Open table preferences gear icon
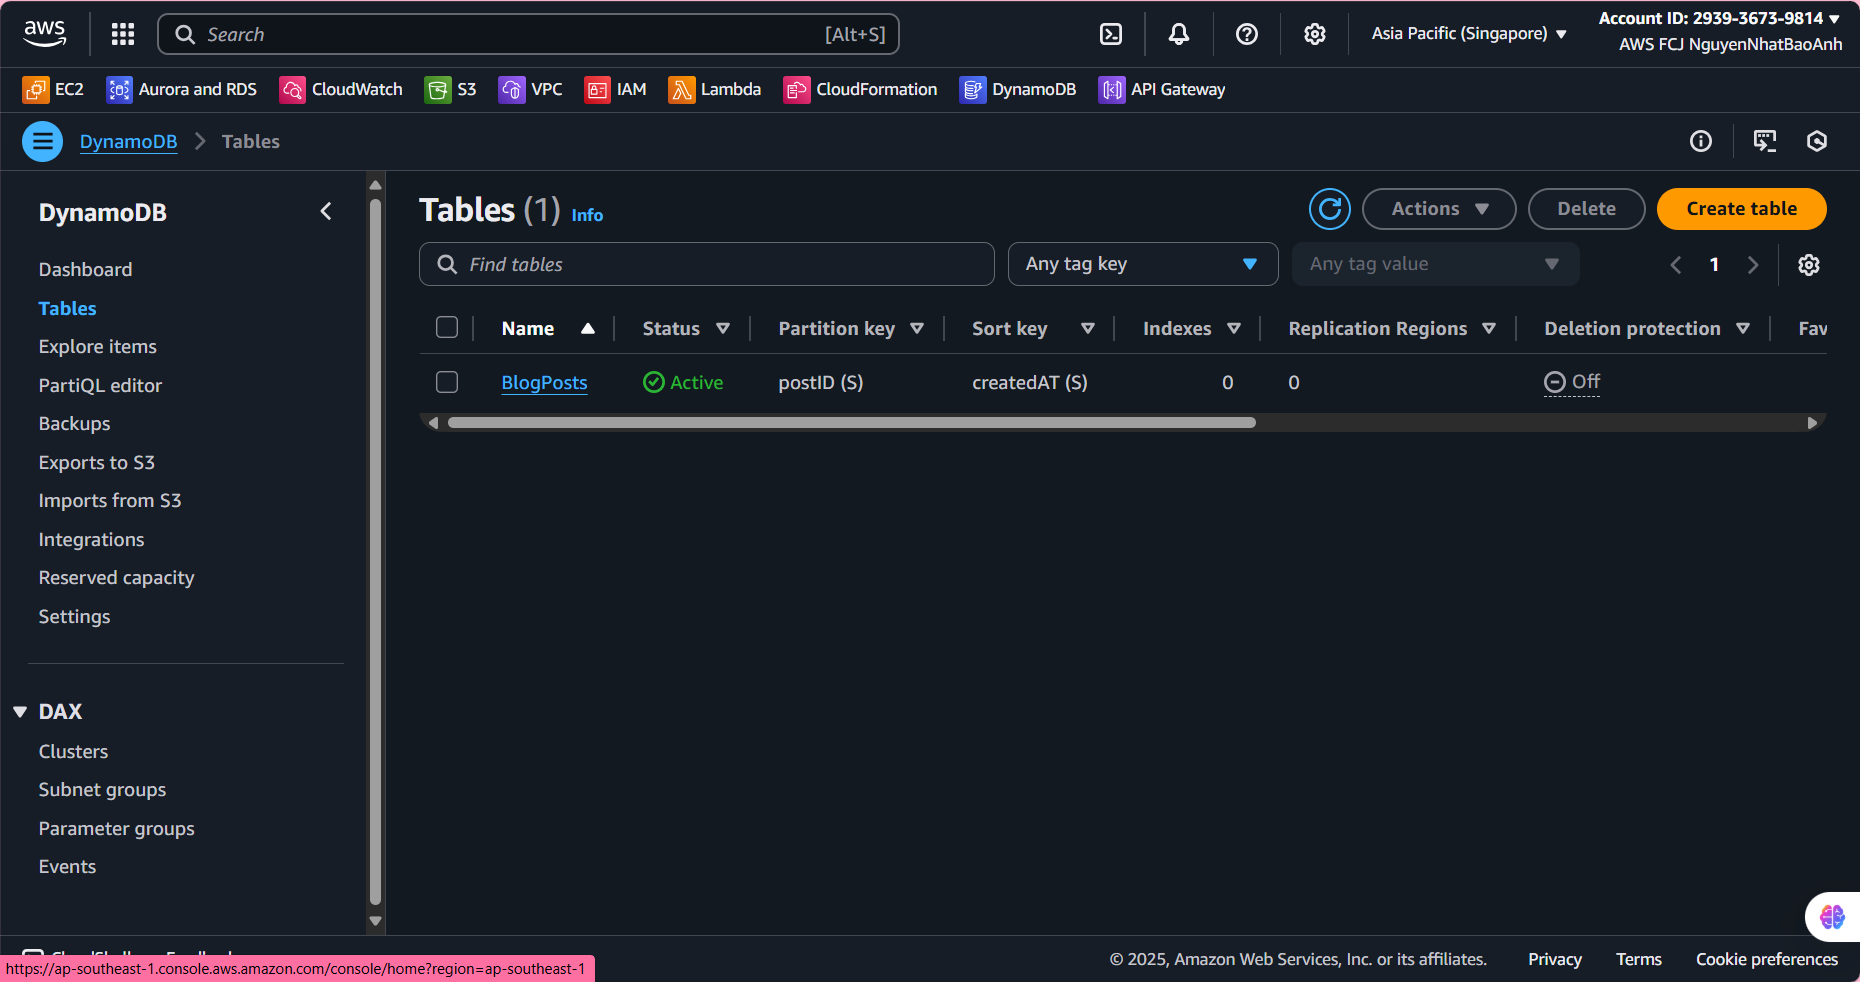 [1809, 265]
